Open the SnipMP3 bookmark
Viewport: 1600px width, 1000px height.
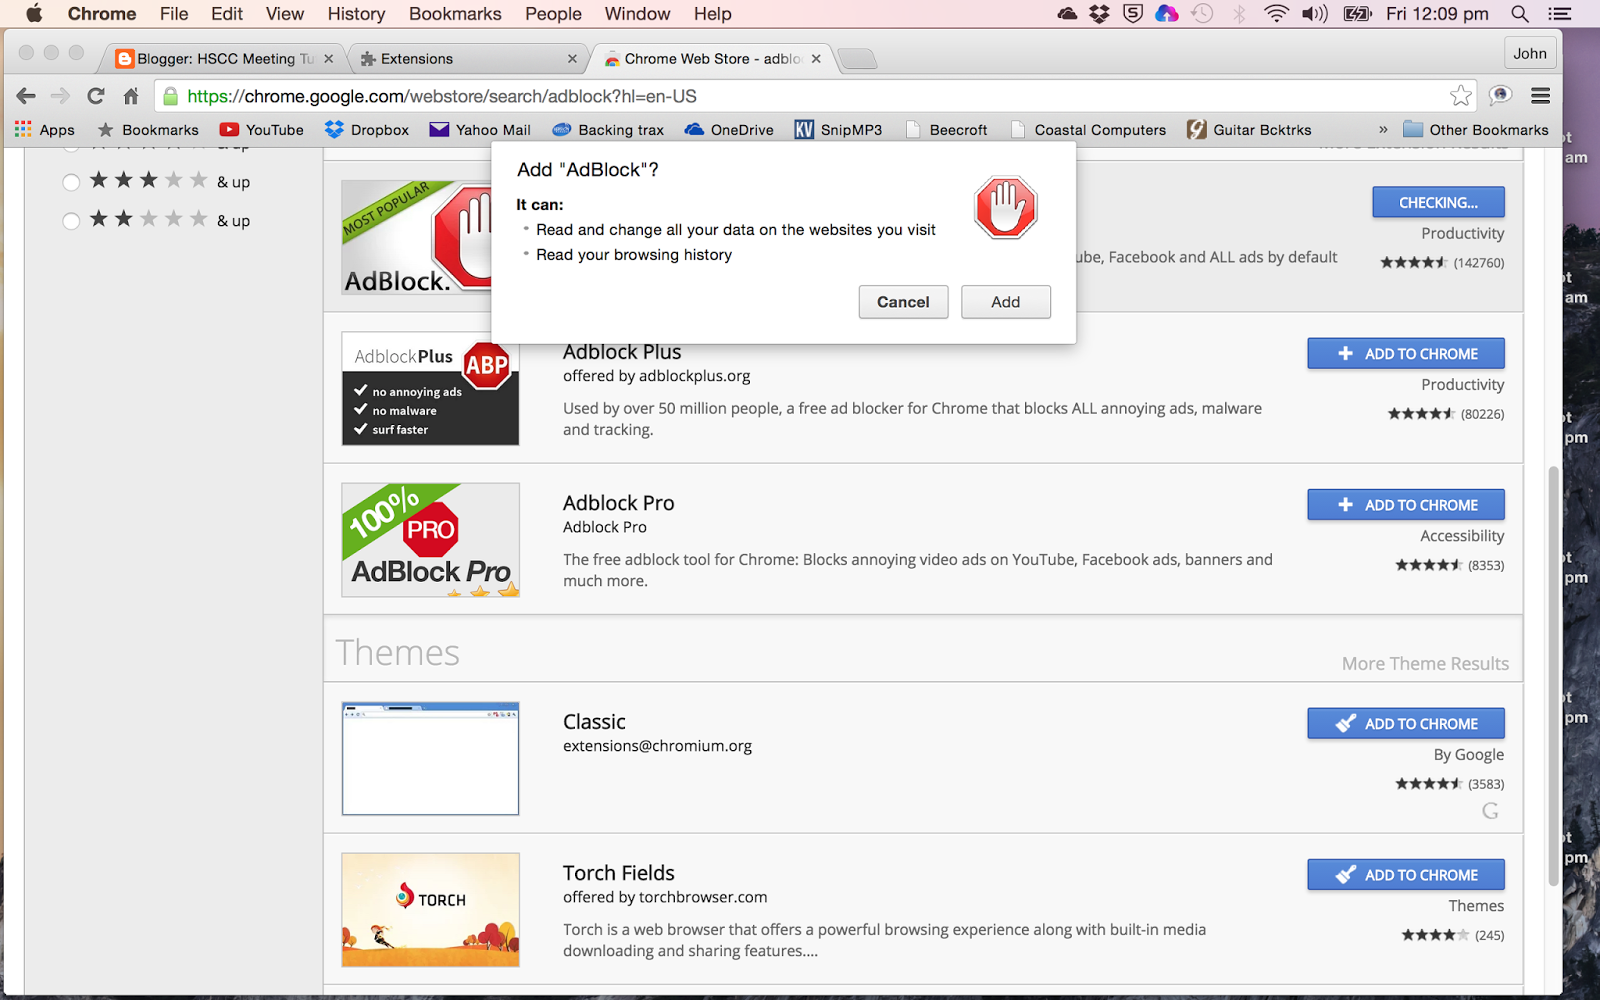click(x=838, y=130)
